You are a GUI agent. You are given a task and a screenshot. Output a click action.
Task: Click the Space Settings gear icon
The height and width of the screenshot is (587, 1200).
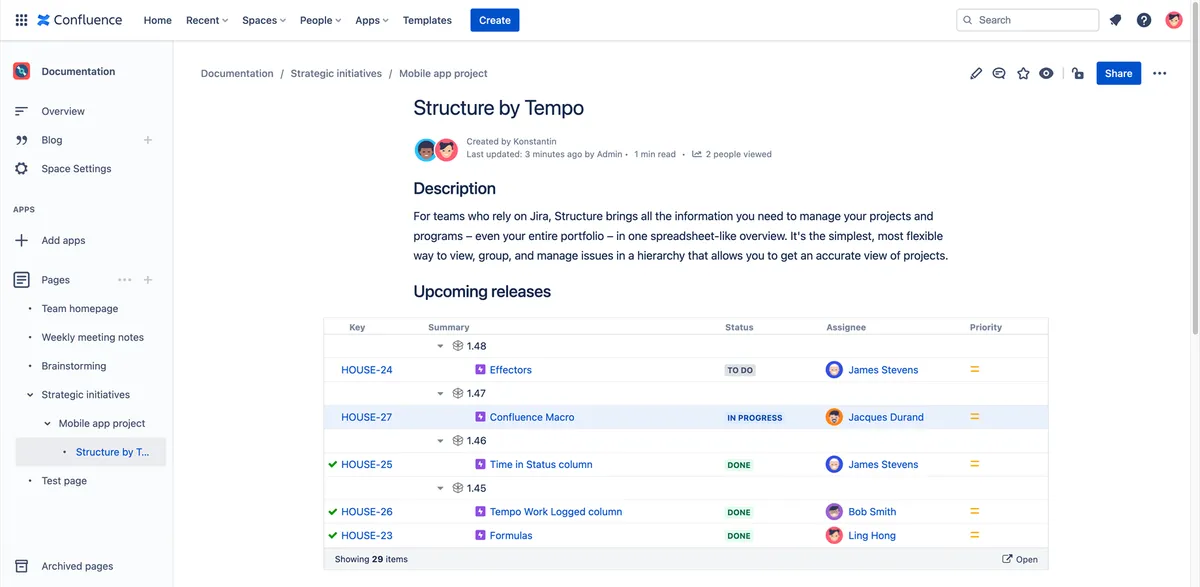pos(21,169)
